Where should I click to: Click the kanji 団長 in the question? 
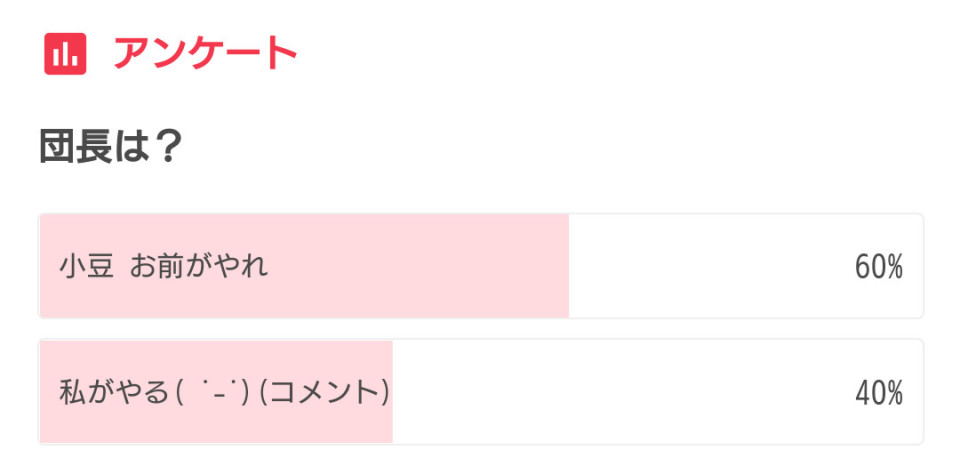point(75,148)
